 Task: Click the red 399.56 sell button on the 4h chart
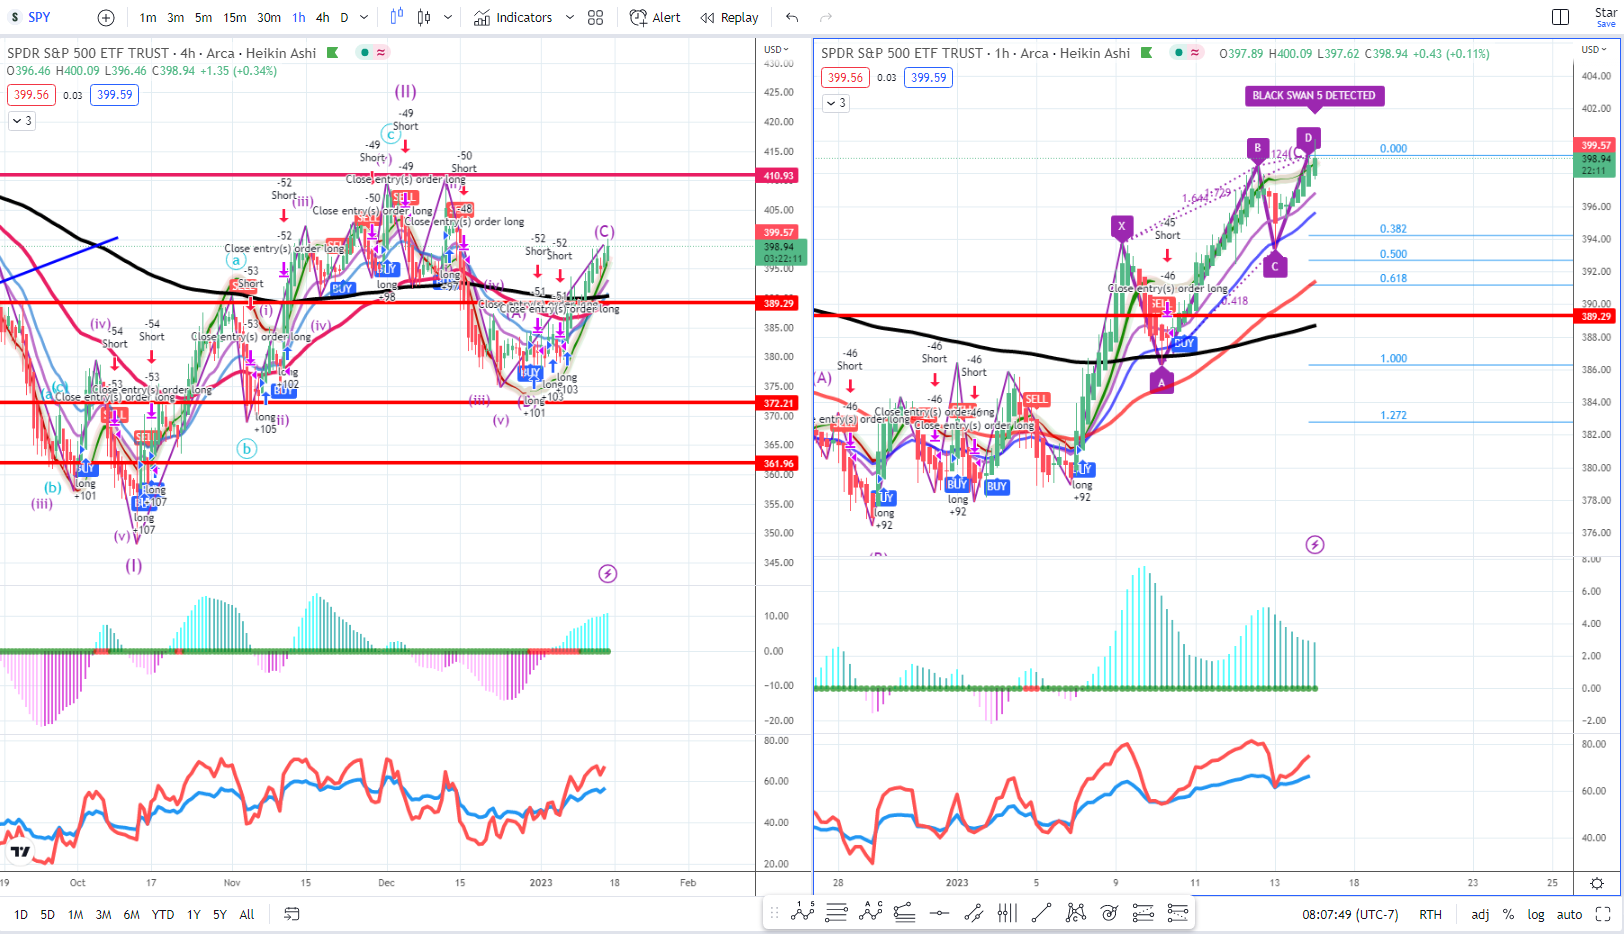(x=32, y=95)
